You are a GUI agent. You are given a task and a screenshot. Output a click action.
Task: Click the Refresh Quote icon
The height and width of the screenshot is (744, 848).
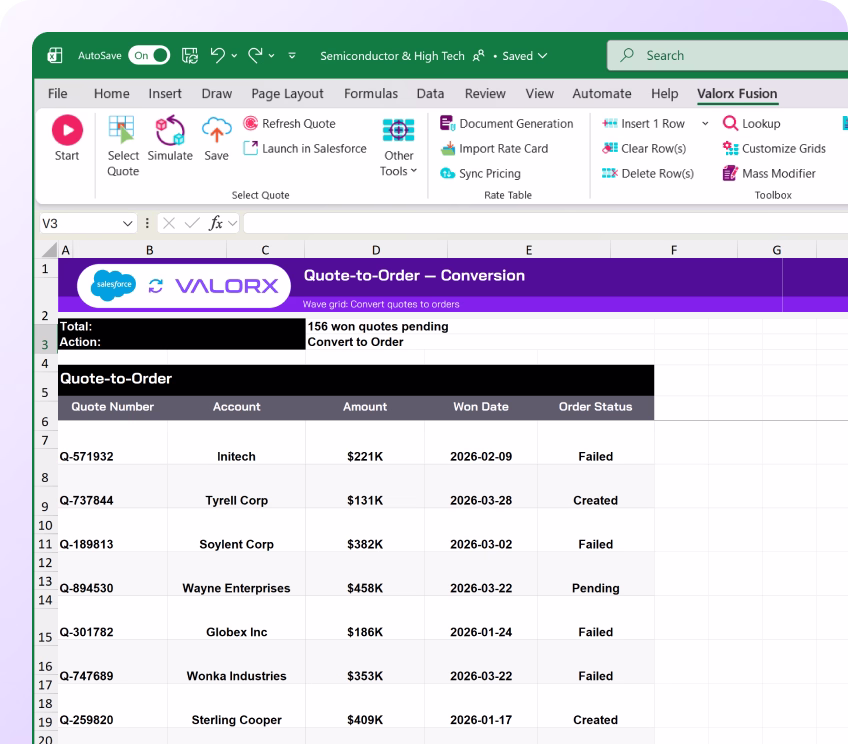250,123
